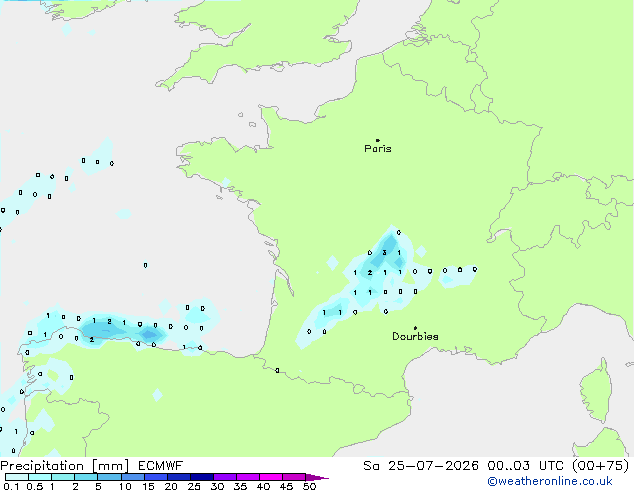Open the weatheronline.co.uk copyright link
634x490 pixels.
pos(550,481)
